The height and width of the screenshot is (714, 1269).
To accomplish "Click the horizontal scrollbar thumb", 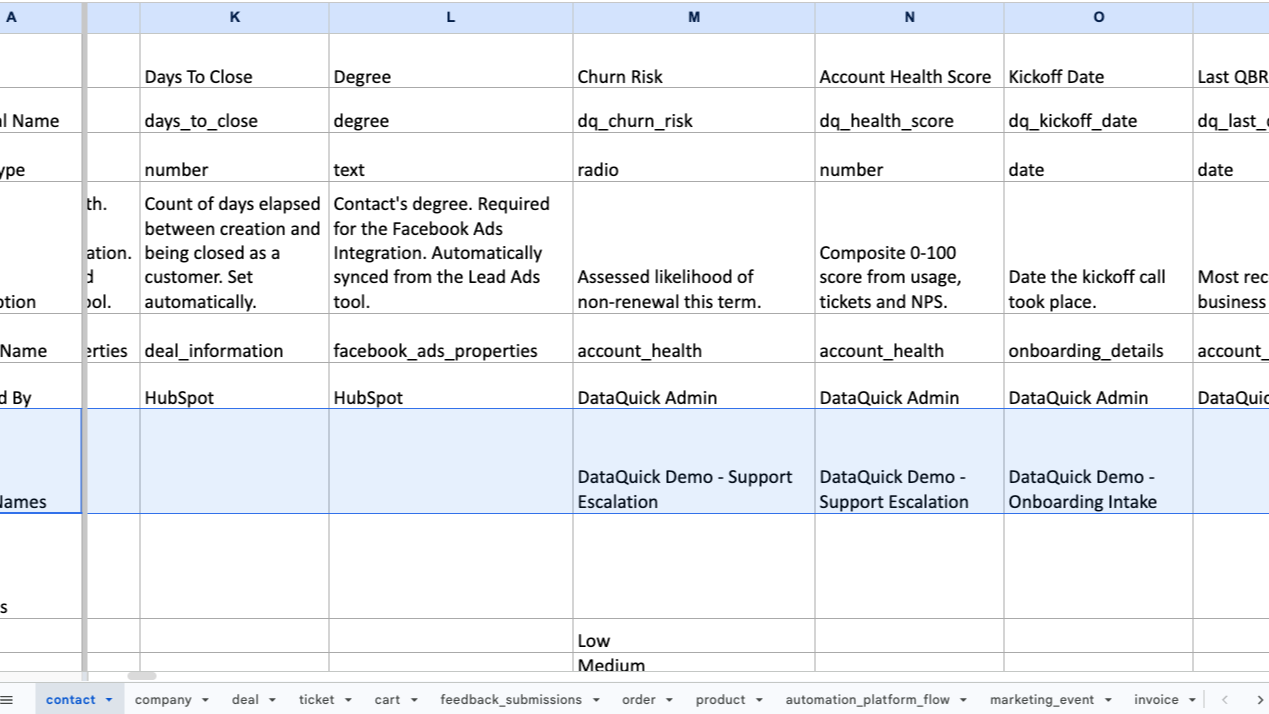I will 142,677.
